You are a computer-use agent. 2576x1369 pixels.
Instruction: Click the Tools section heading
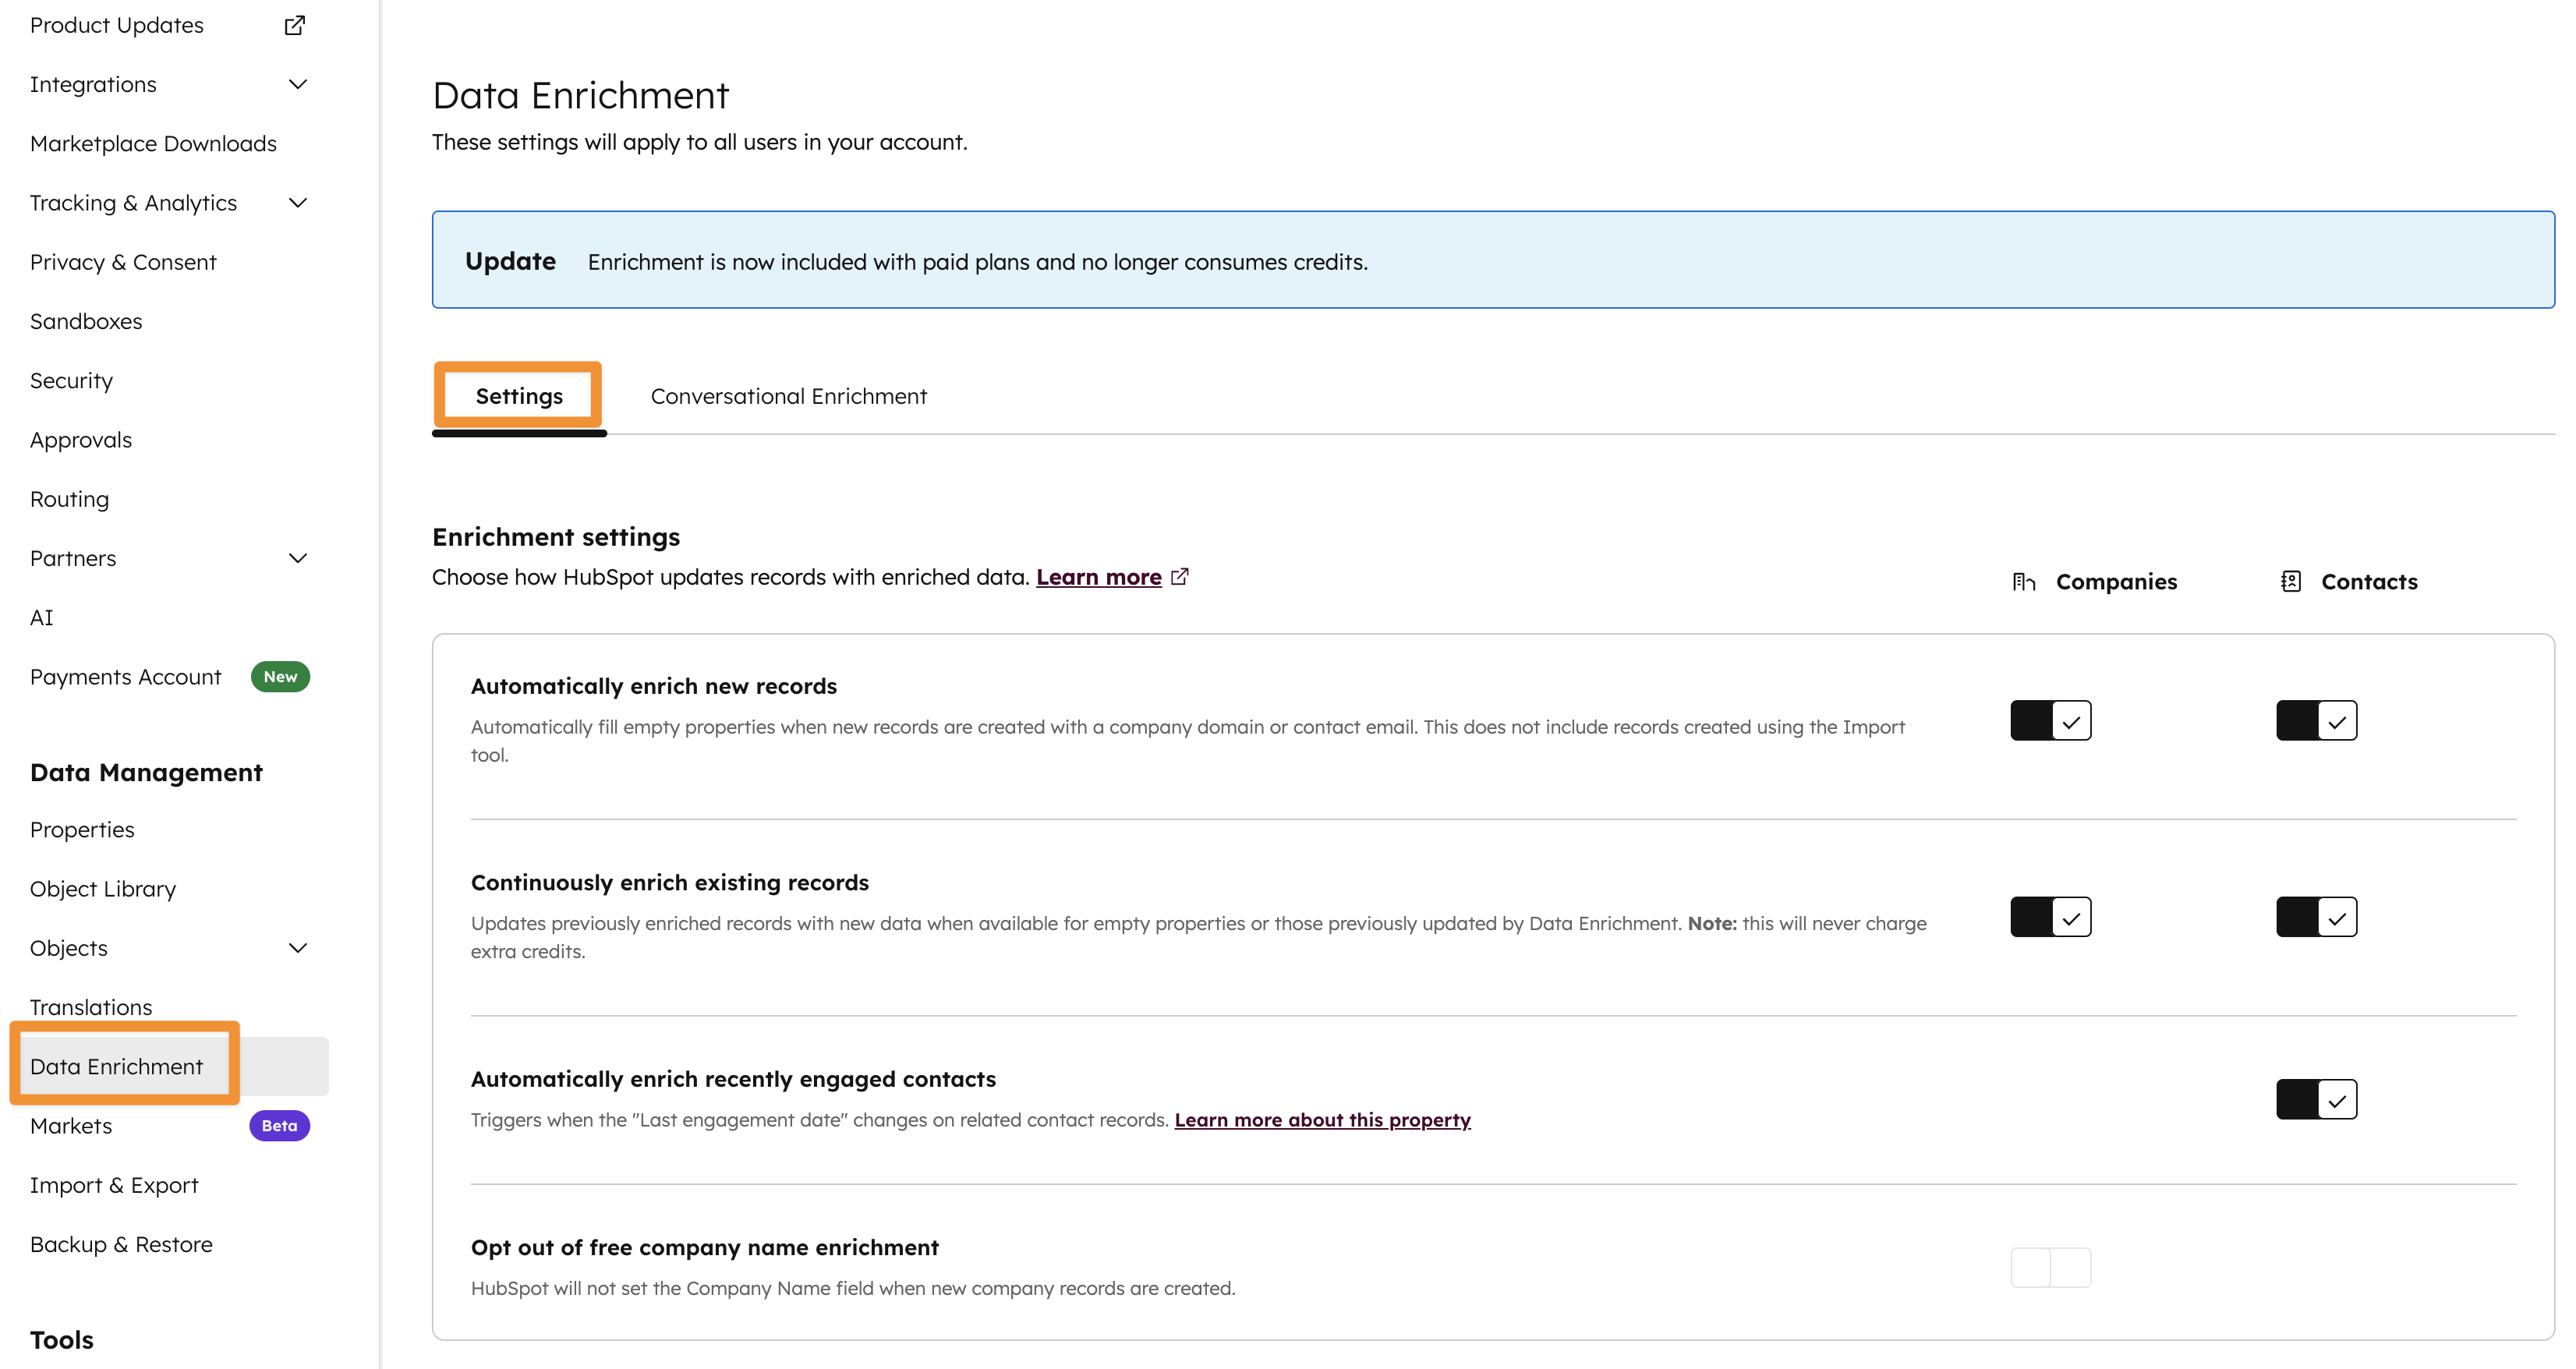click(x=62, y=1340)
